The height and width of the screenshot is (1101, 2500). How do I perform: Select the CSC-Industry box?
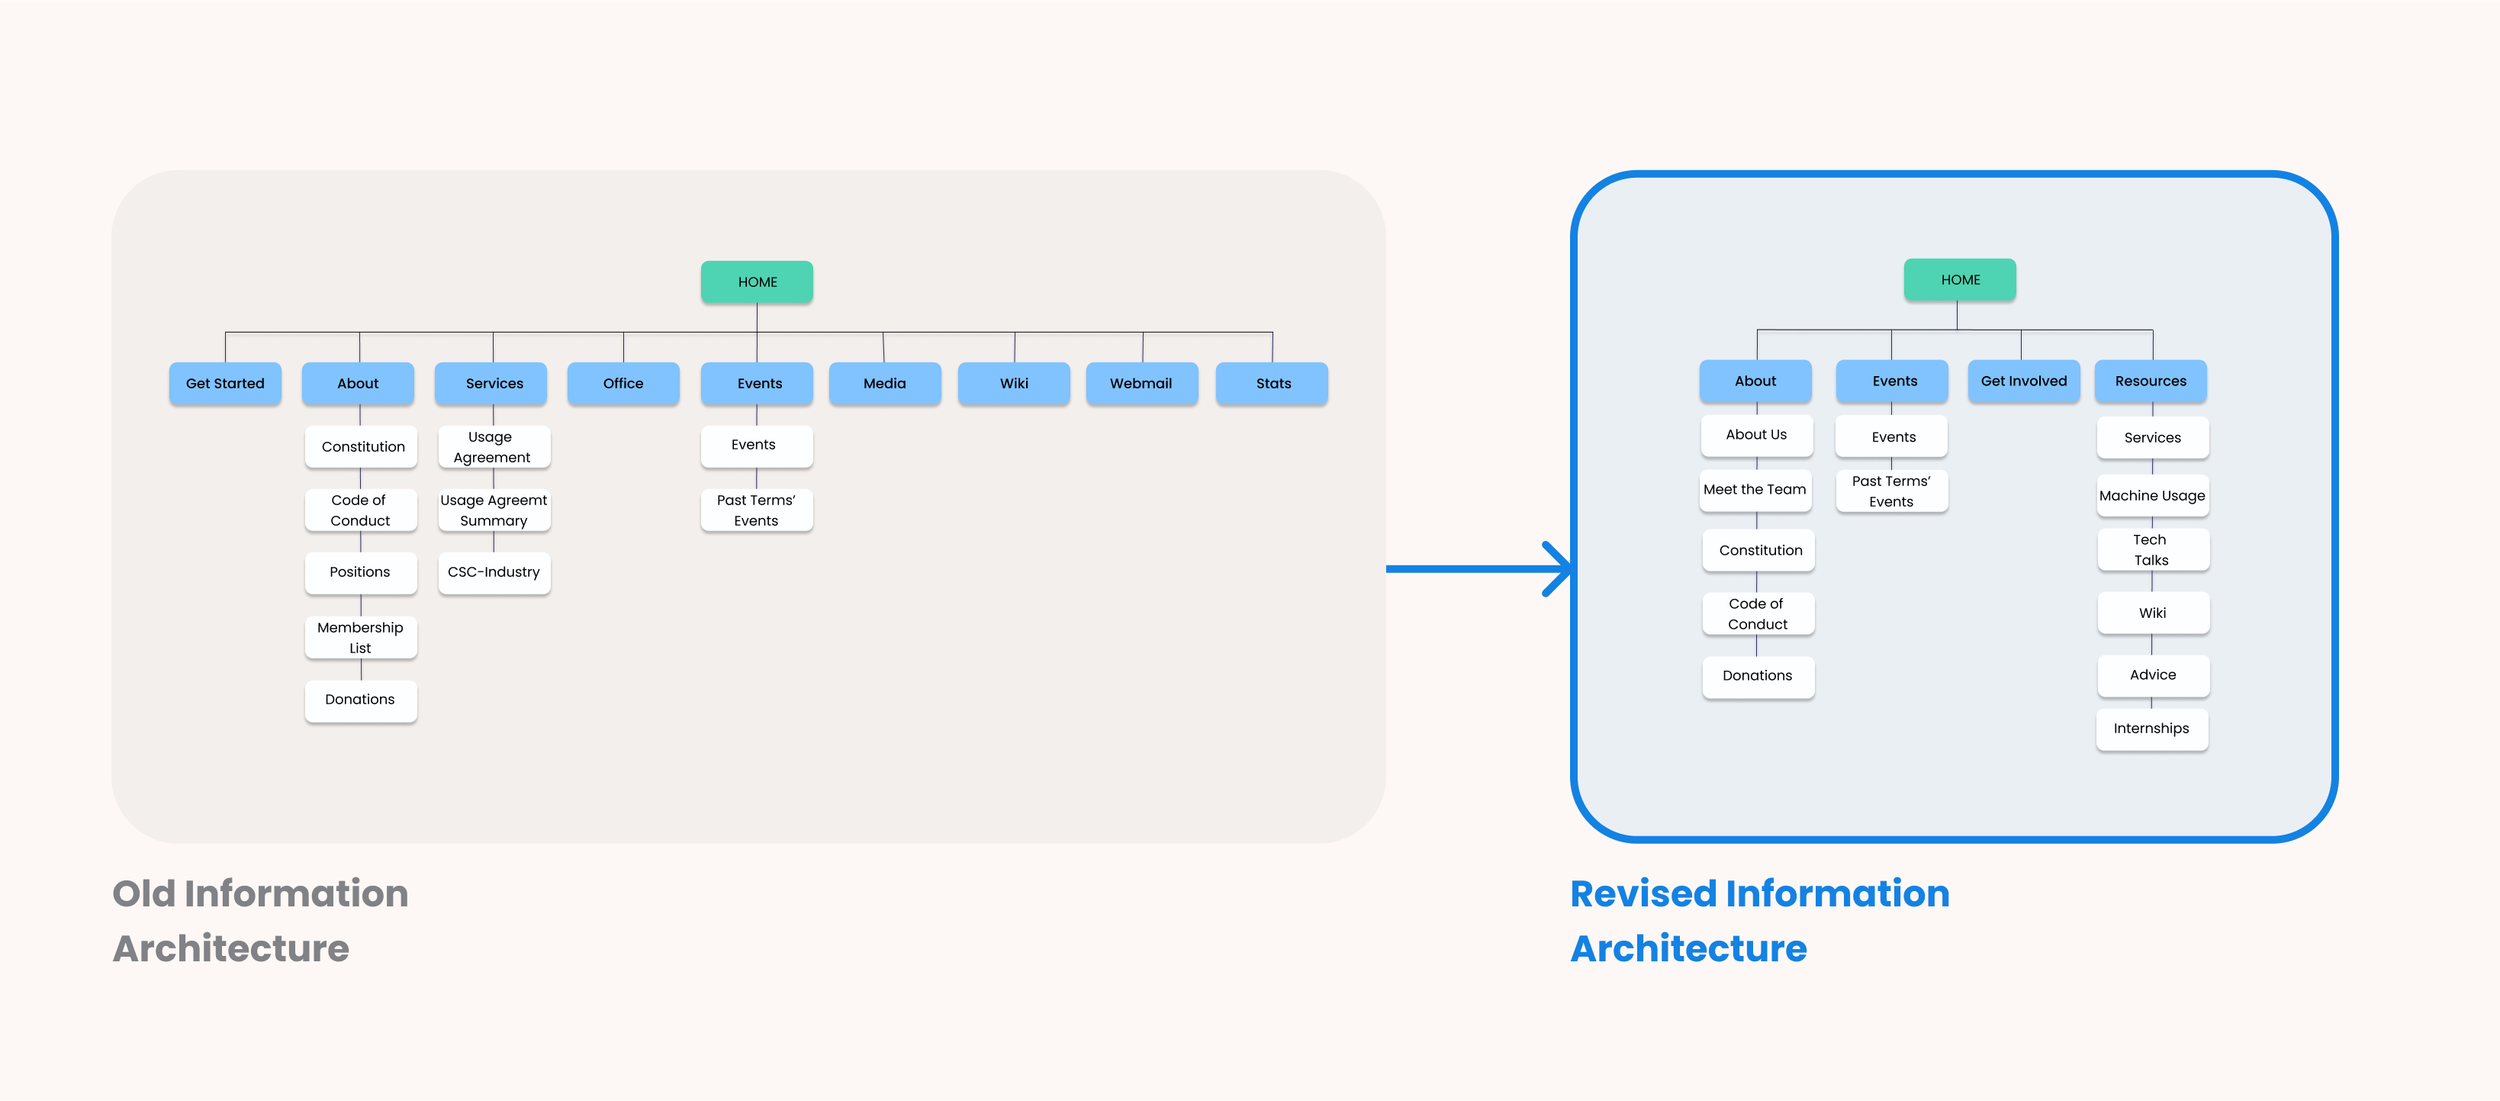[494, 572]
